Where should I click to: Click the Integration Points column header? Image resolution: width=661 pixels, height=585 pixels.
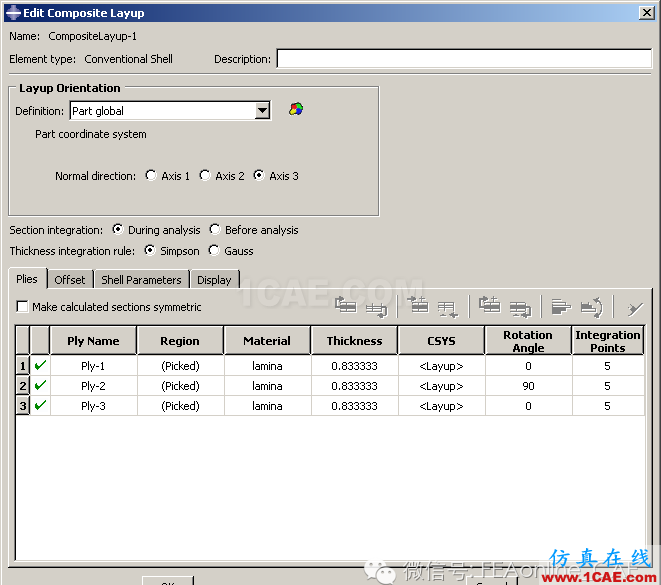point(608,341)
